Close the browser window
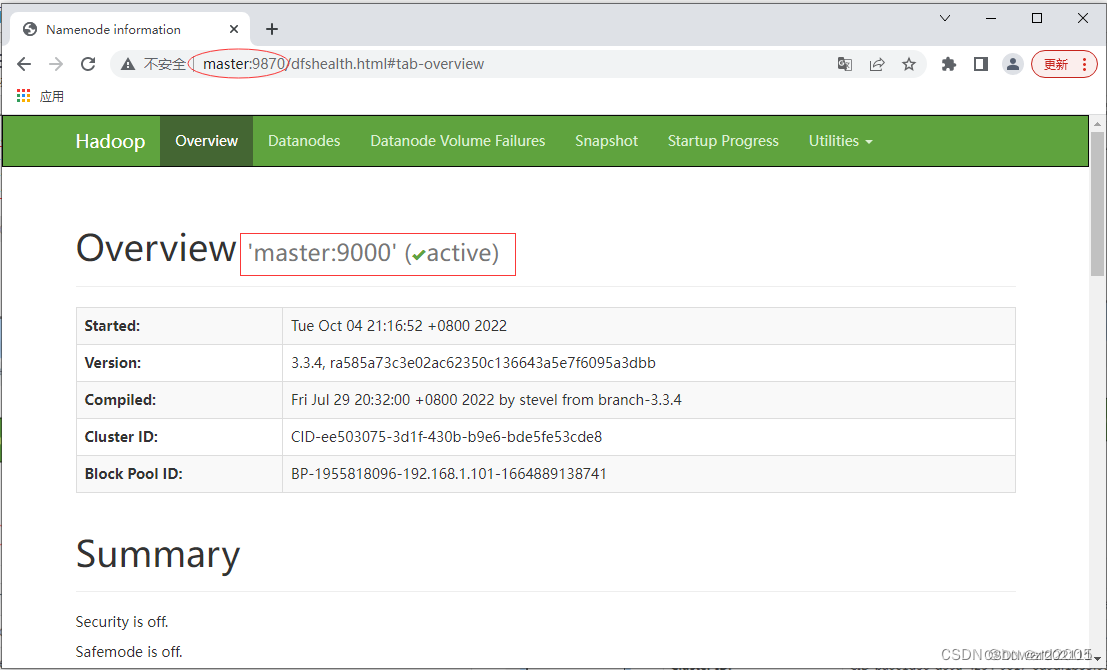 (1083, 18)
